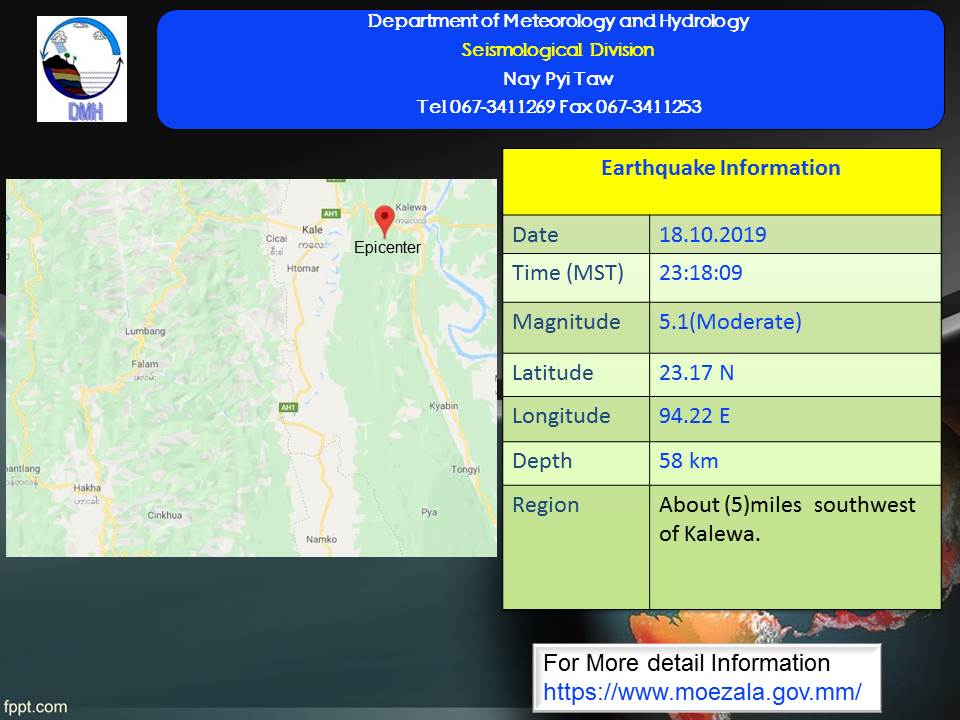
Task: Select the depth value 58 km cell
Action: [688, 461]
